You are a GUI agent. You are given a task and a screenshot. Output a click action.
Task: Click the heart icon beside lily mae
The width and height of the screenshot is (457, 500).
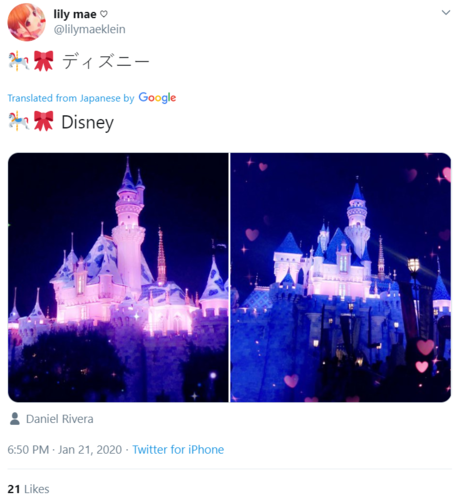(x=104, y=14)
